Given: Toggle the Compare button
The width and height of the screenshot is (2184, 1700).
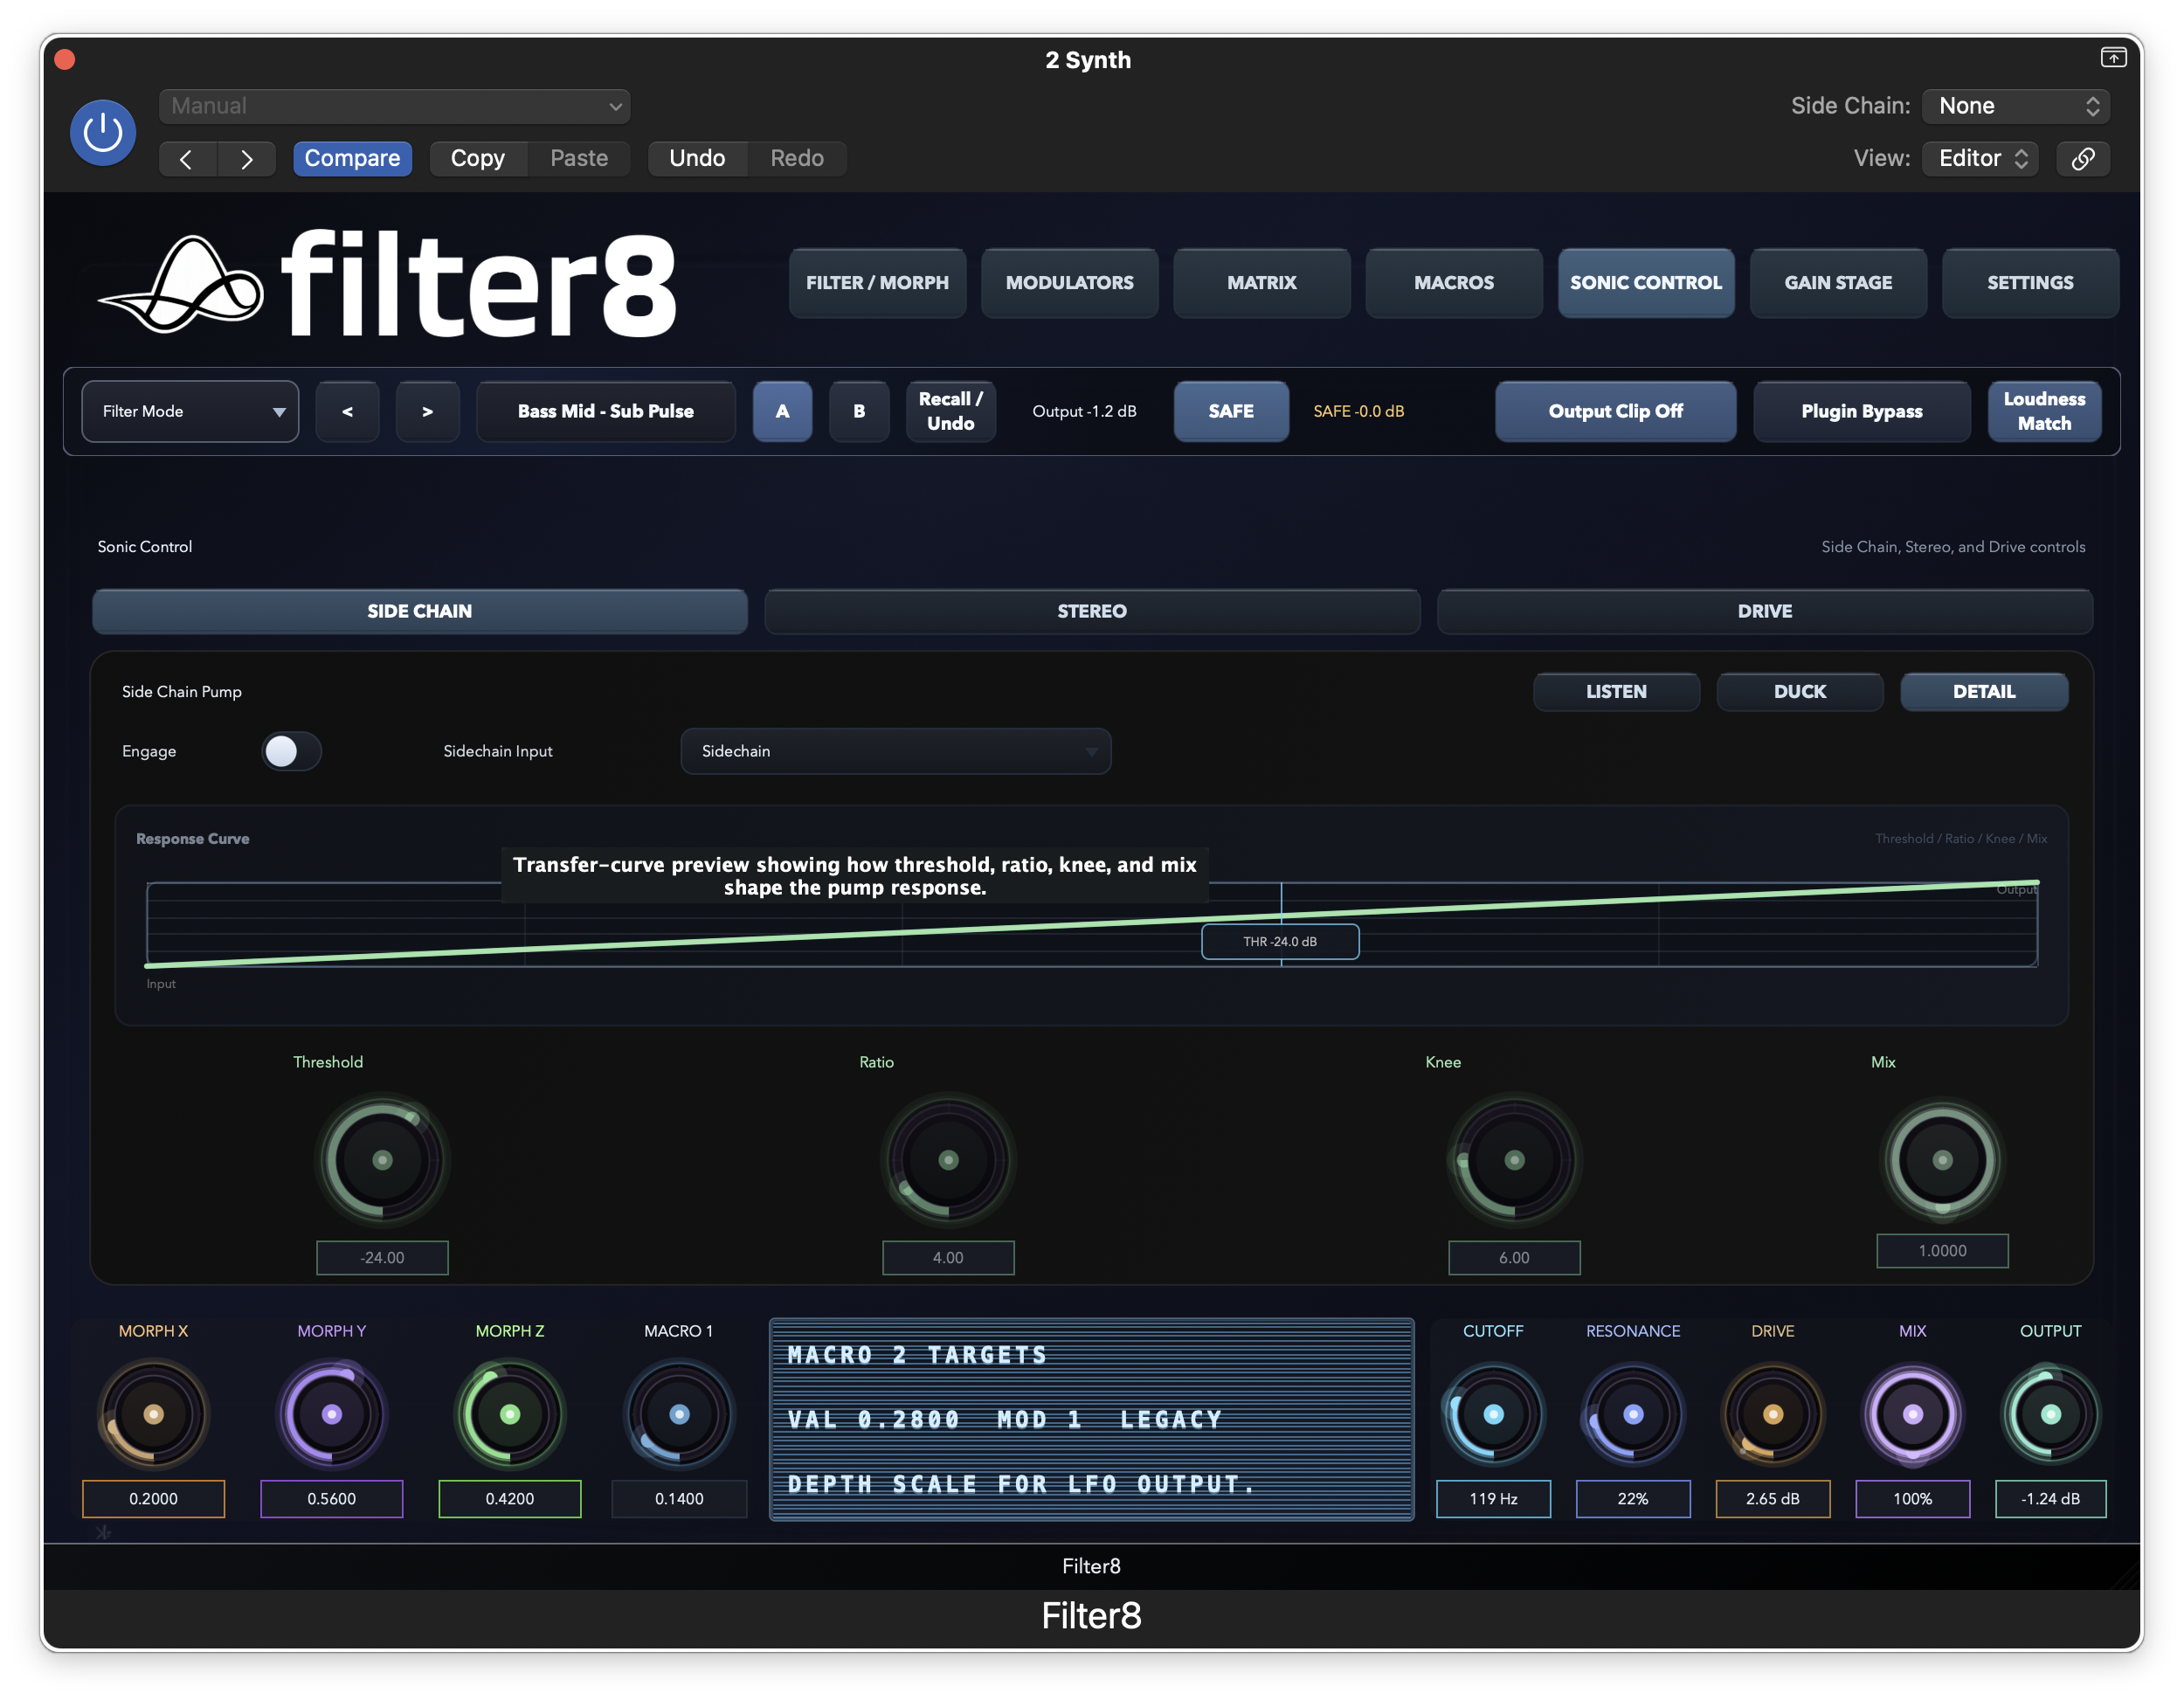Looking at the screenshot, I should 352,159.
